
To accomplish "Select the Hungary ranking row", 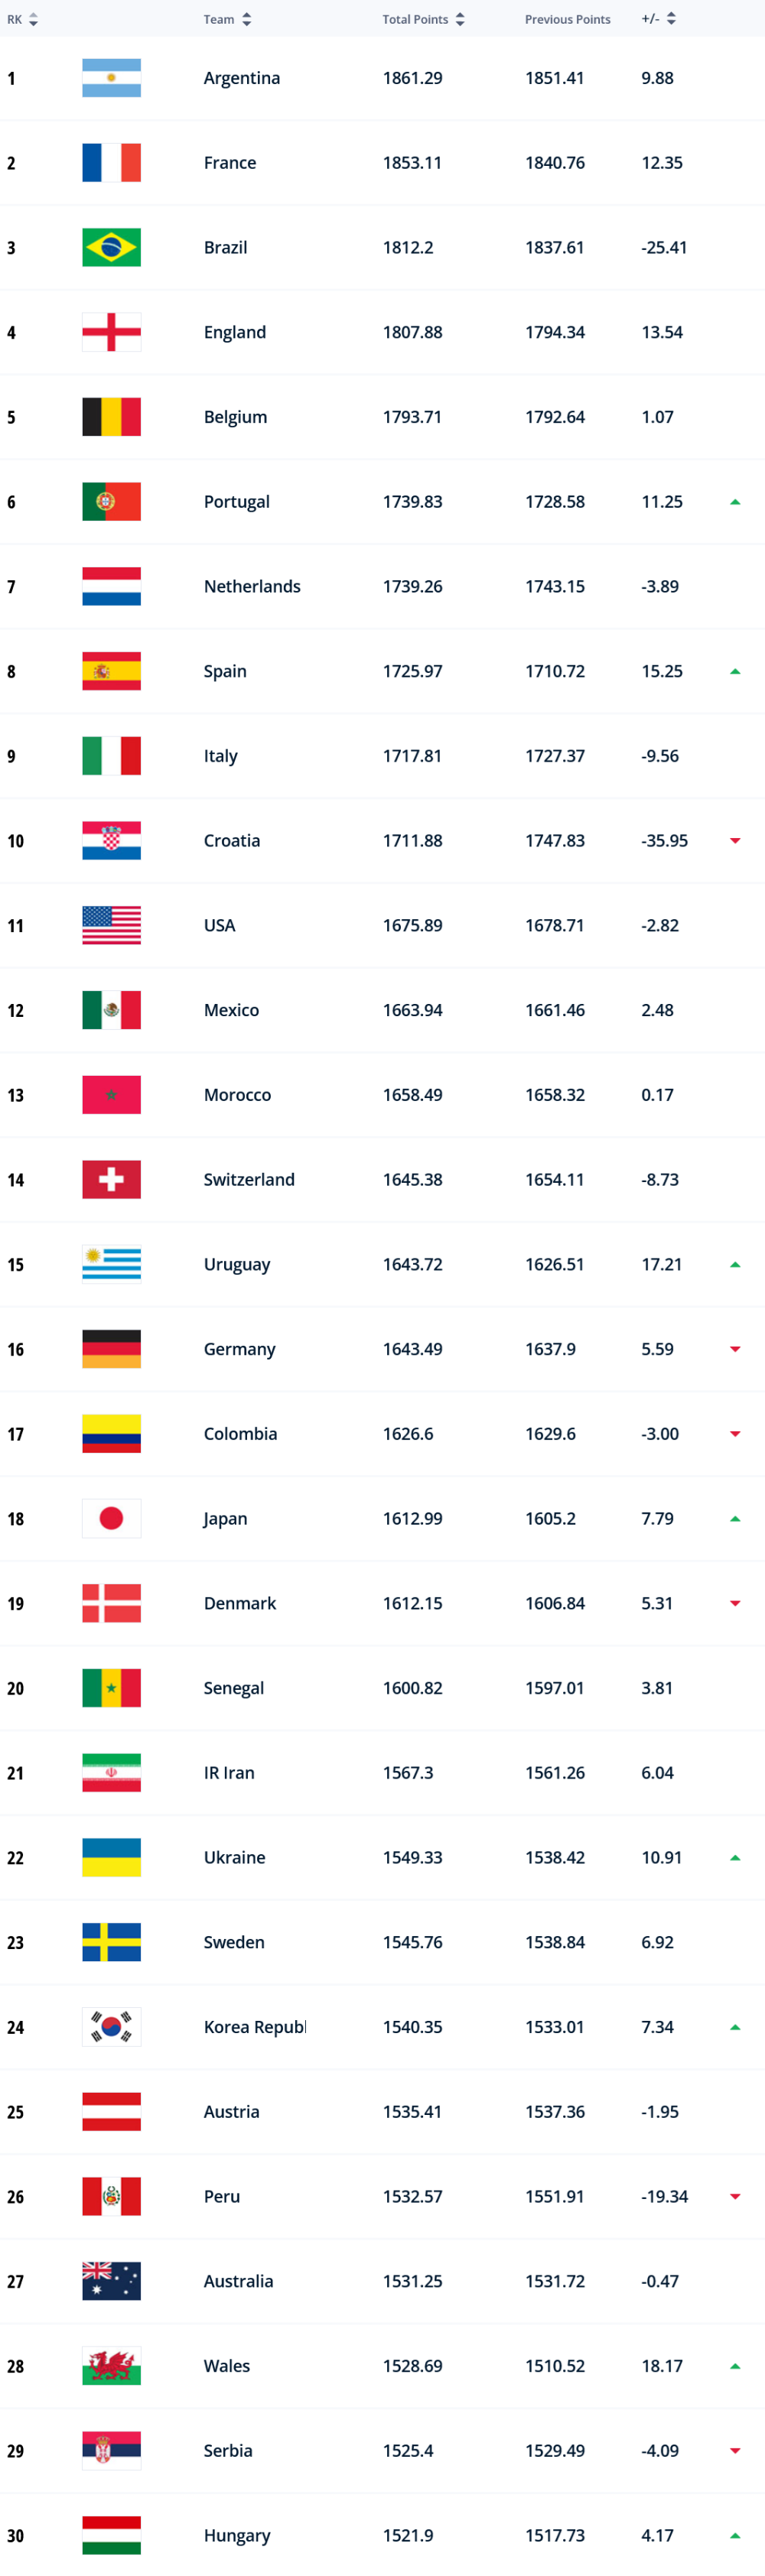I will pos(382,2534).
